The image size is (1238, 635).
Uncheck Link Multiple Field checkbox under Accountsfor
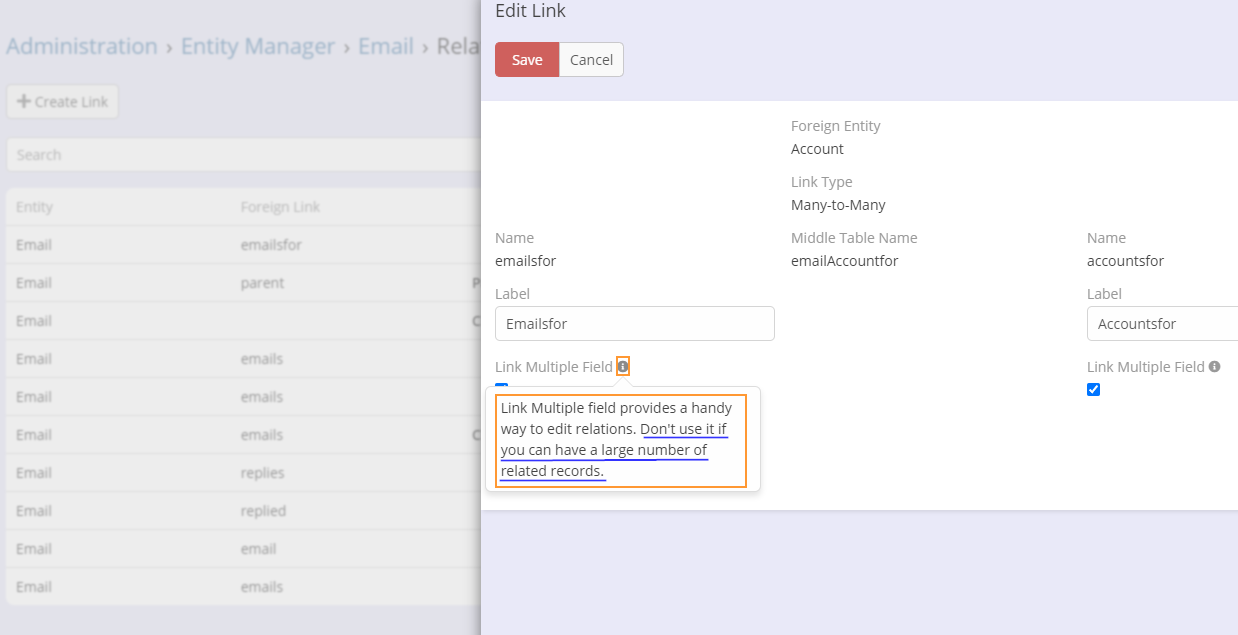(1093, 389)
